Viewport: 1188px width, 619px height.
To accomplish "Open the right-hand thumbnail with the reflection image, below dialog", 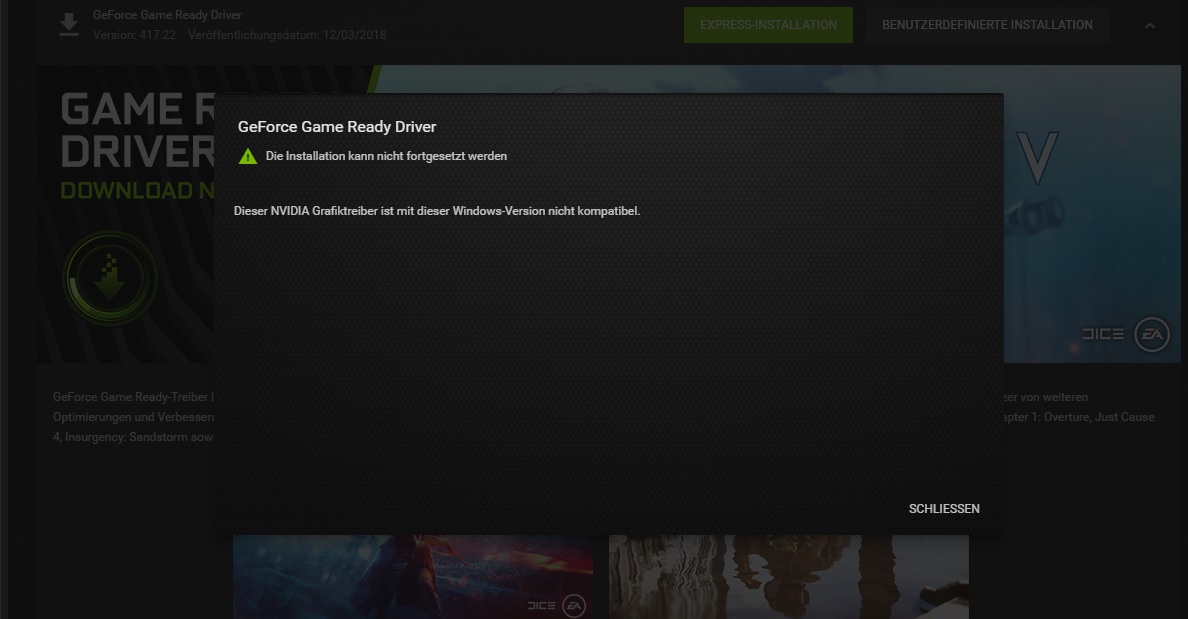I will pos(789,577).
